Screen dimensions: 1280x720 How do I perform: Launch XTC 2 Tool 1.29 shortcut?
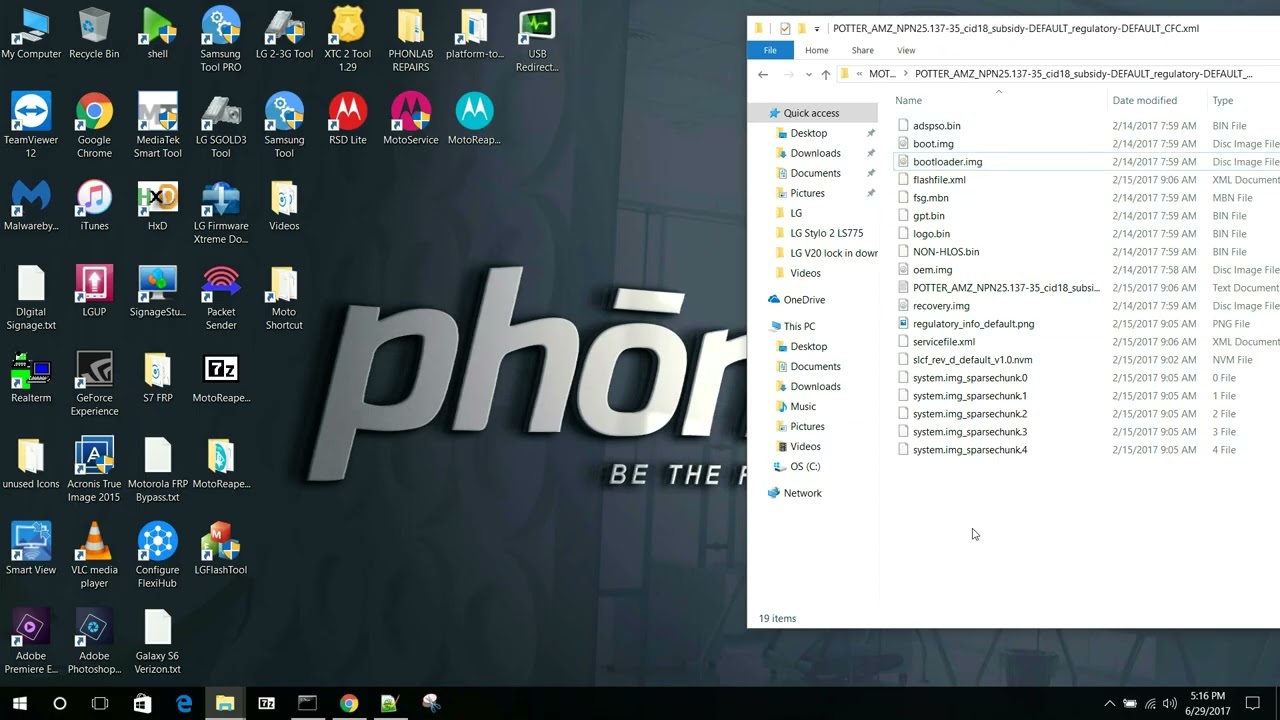(347, 40)
